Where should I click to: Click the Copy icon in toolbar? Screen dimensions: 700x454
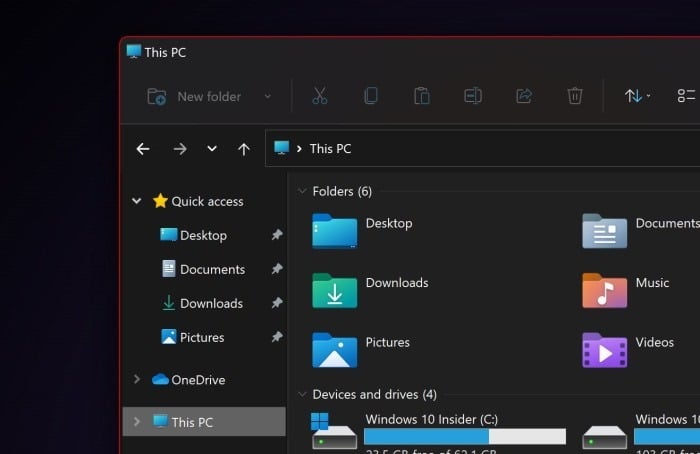pos(371,96)
